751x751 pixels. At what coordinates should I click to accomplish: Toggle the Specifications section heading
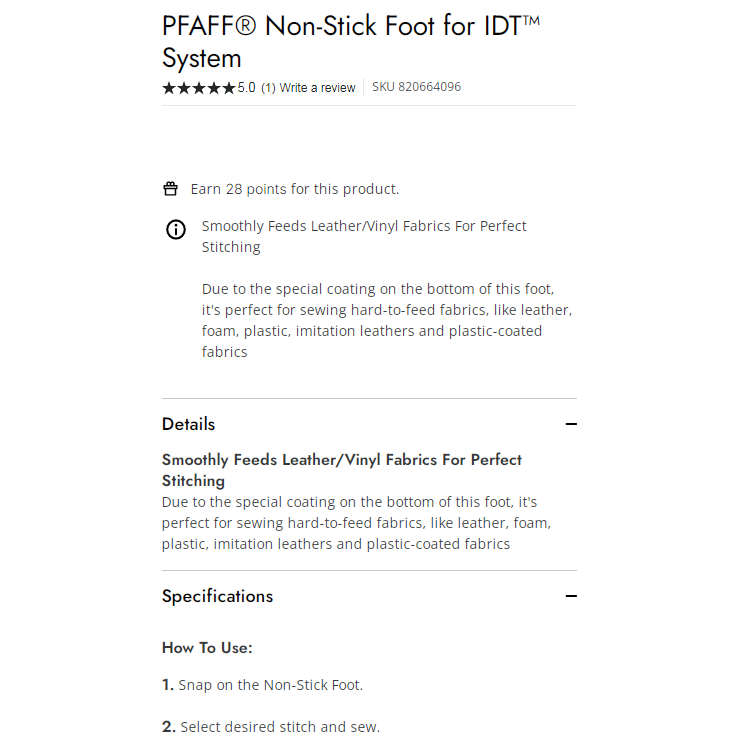click(x=217, y=596)
